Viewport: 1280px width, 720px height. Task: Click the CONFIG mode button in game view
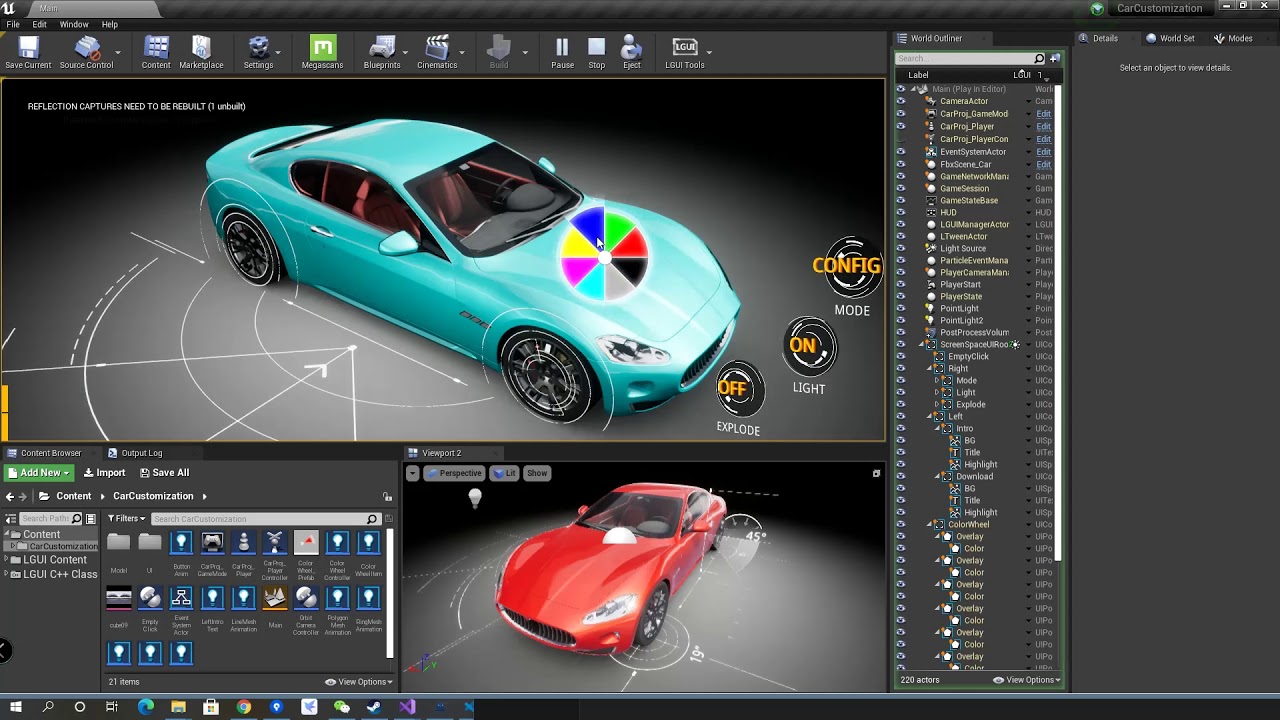[848, 266]
